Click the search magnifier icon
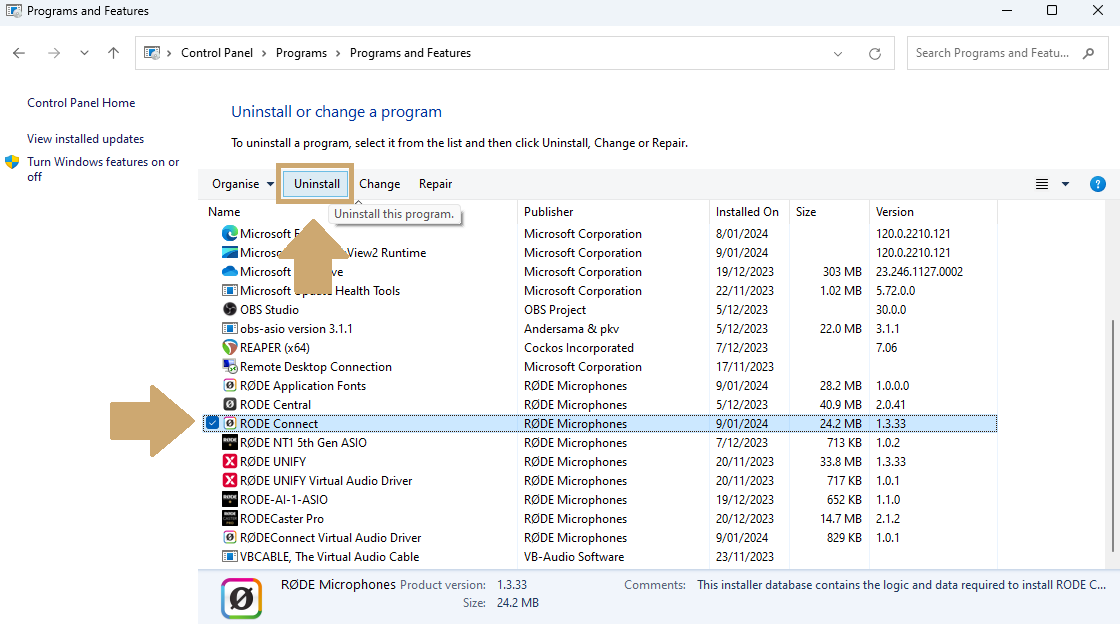This screenshot has height=624, width=1120. coord(1089,53)
